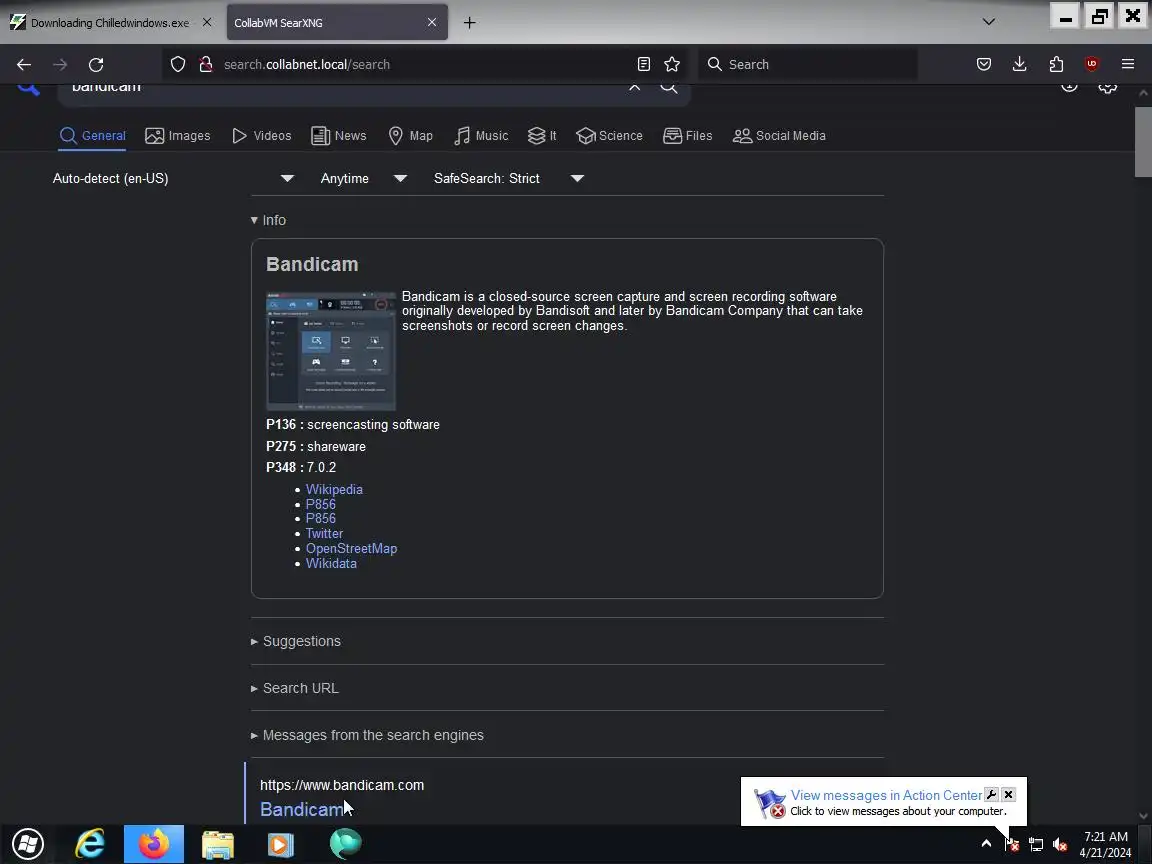
Task: Select the Files search category
Action: pos(688,136)
